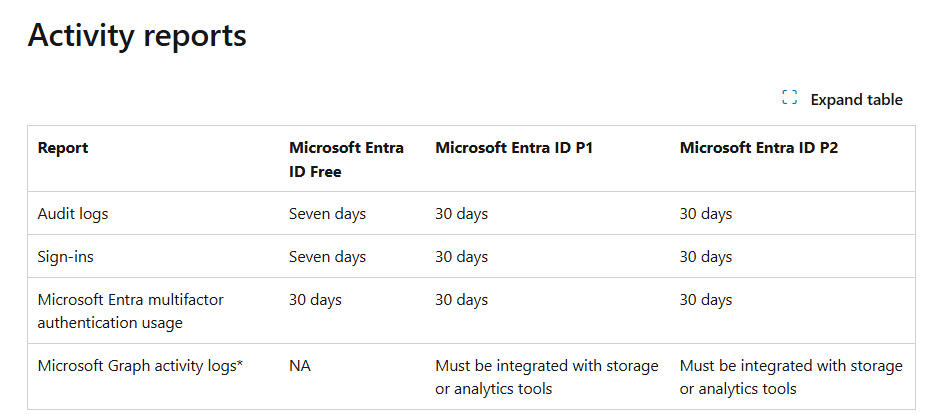The width and height of the screenshot is (932, 414).
Task: Select the Microsoft Entra ID P2 header
Action: tap(759, 148)
